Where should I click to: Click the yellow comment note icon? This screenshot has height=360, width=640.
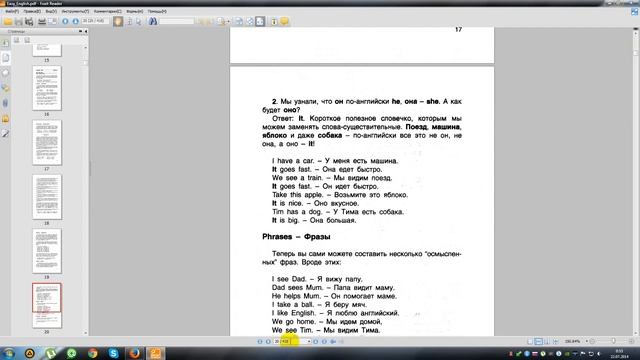[284, 21]
